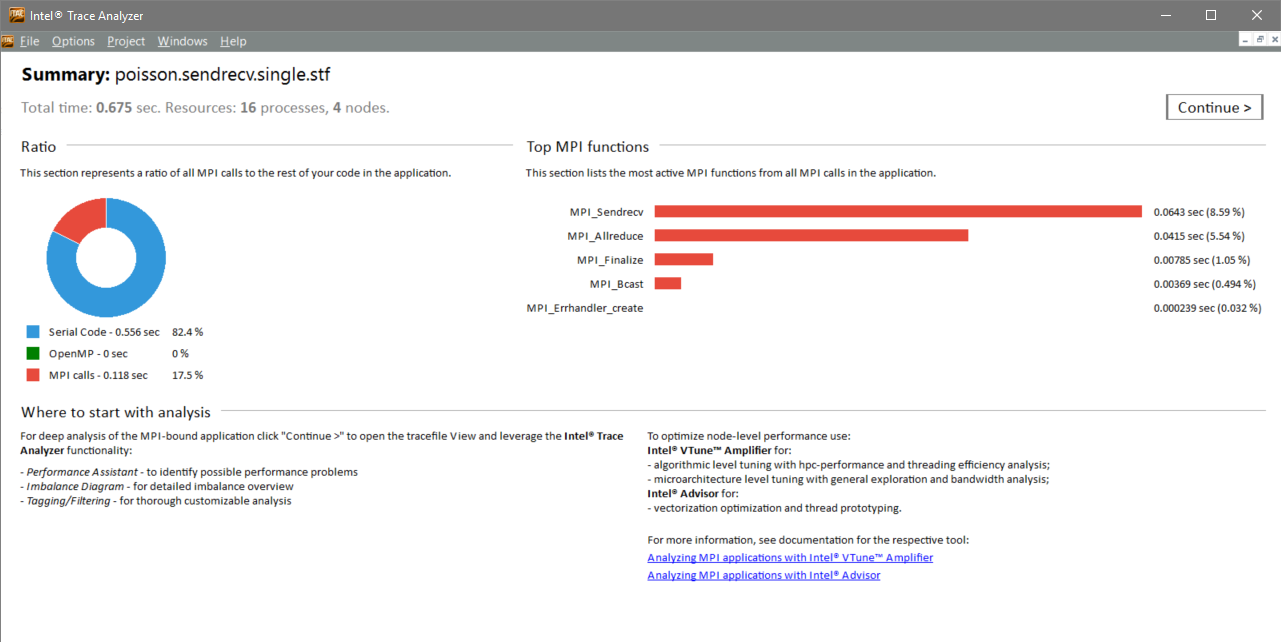Close the inner document window
Viewport: 1281px width, 642px height.
click(x=1274, y=39)
